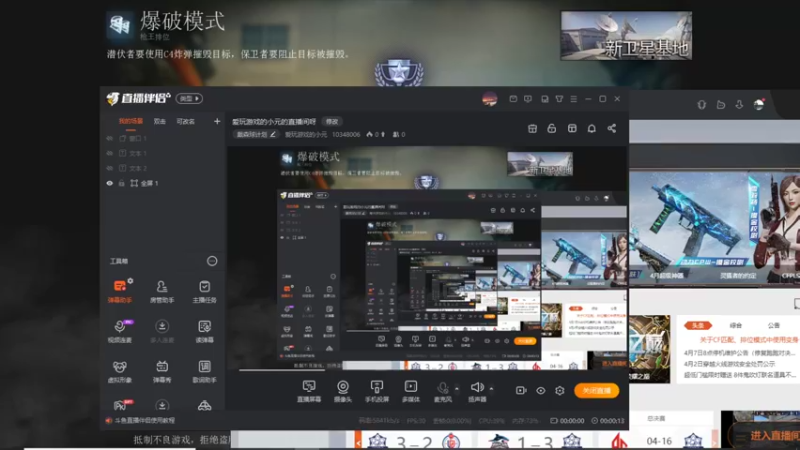800x450 pixels.
Task: Open the 虚拟形象 tool
Action: [x=120, y=371]
